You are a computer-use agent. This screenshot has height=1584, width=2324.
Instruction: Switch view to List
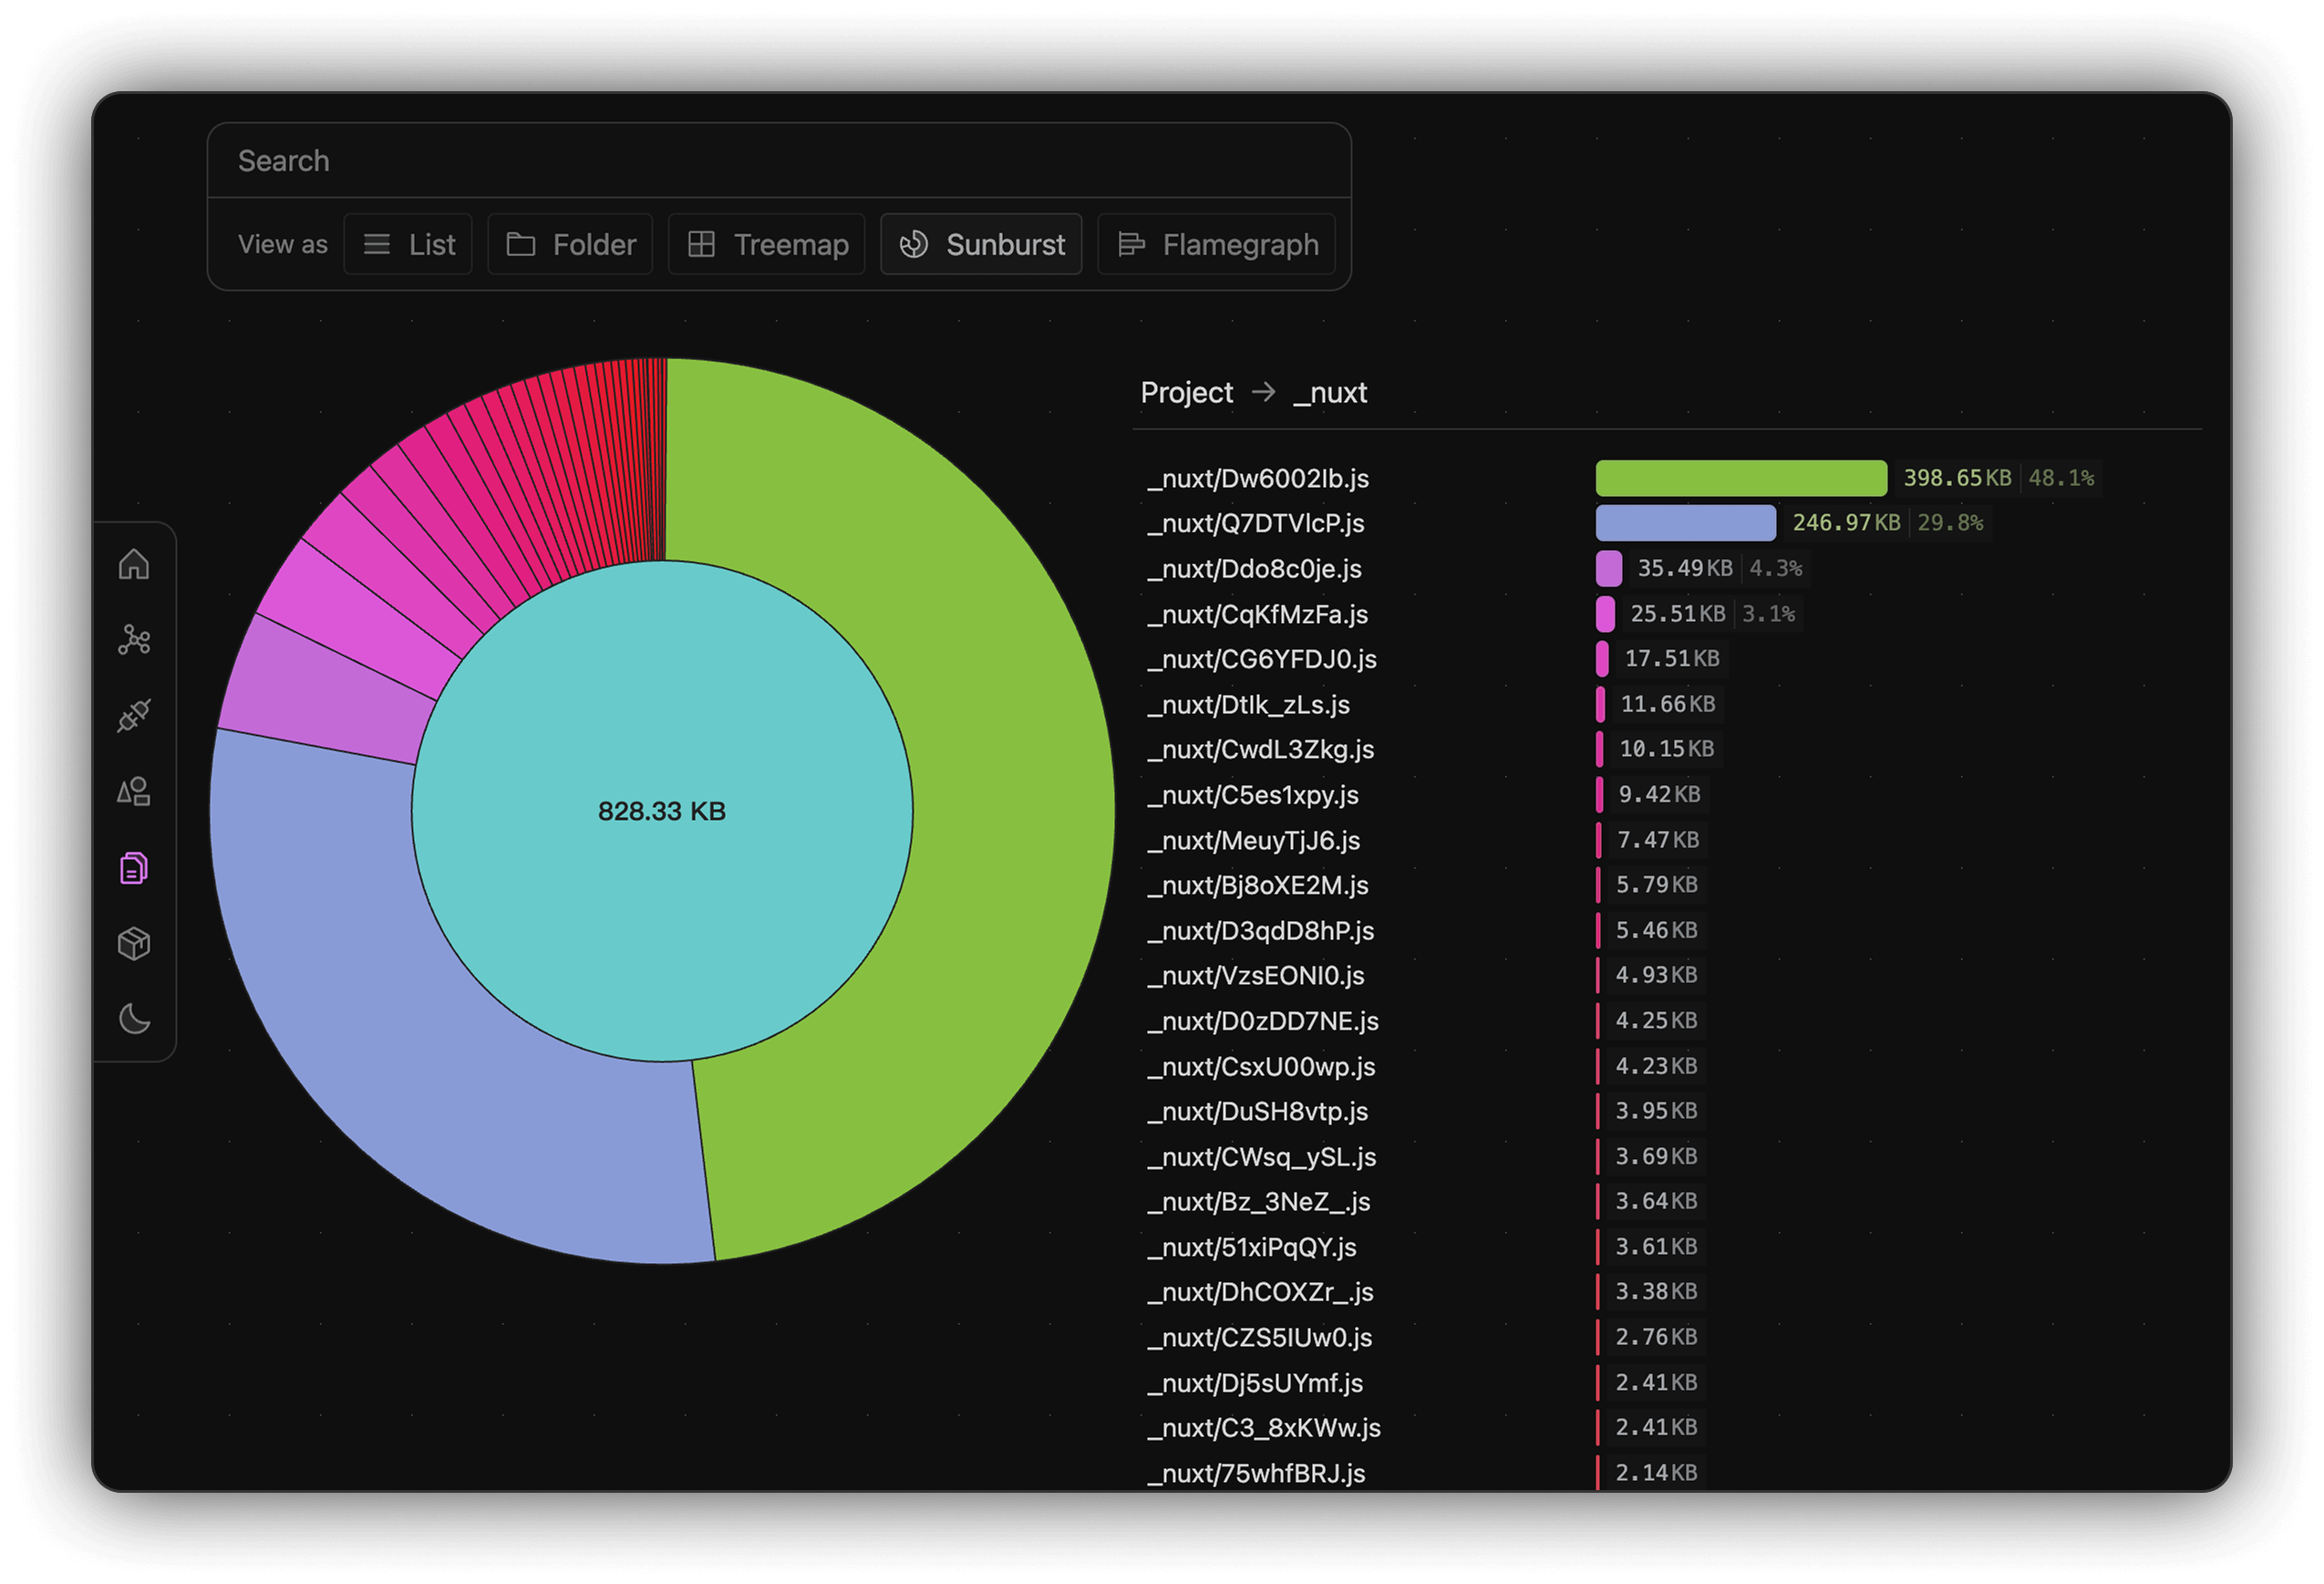(x=408, y=244)
